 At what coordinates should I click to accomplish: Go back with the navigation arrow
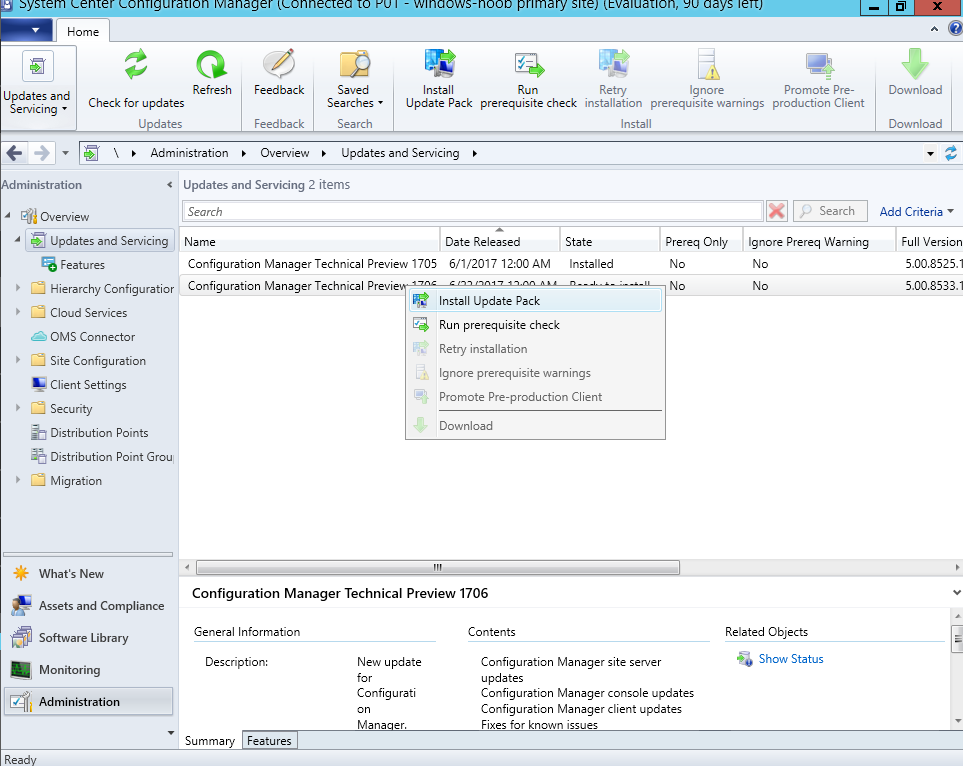(15, 153)
